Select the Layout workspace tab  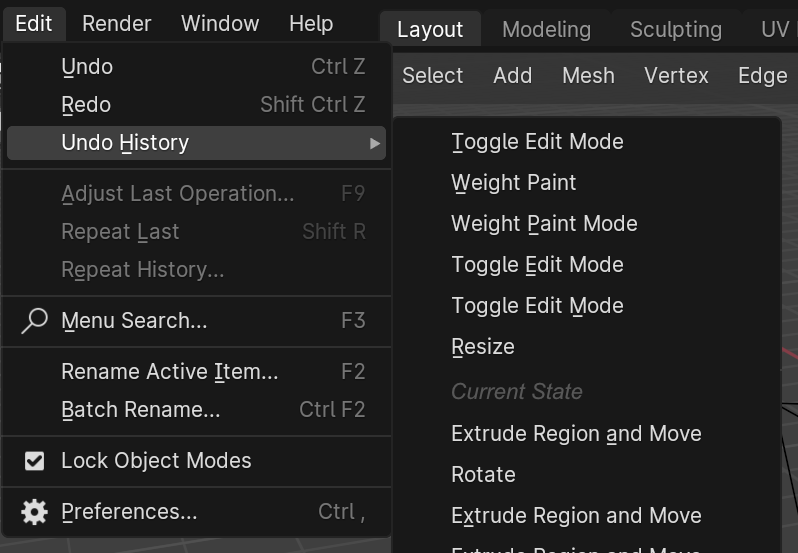(430, 30)
